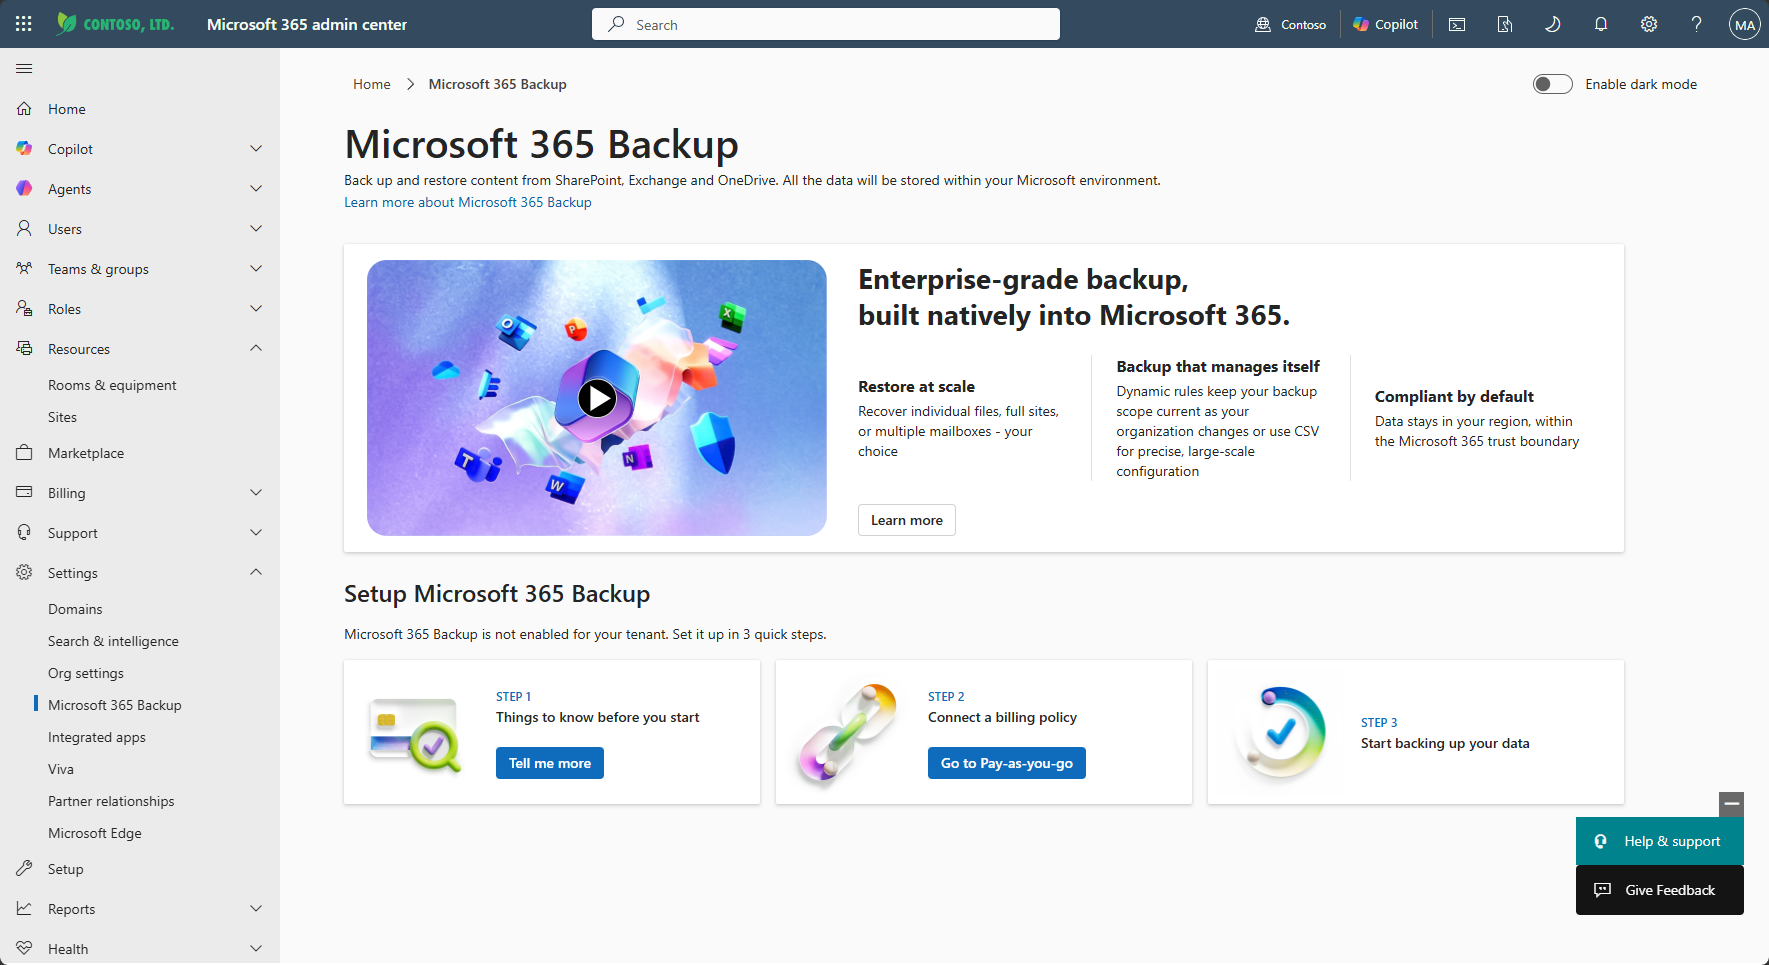This screenshot has width=1769, height=965.
Task: Open Microsoft Edge settings in sidebar
Action: point(95,833)
